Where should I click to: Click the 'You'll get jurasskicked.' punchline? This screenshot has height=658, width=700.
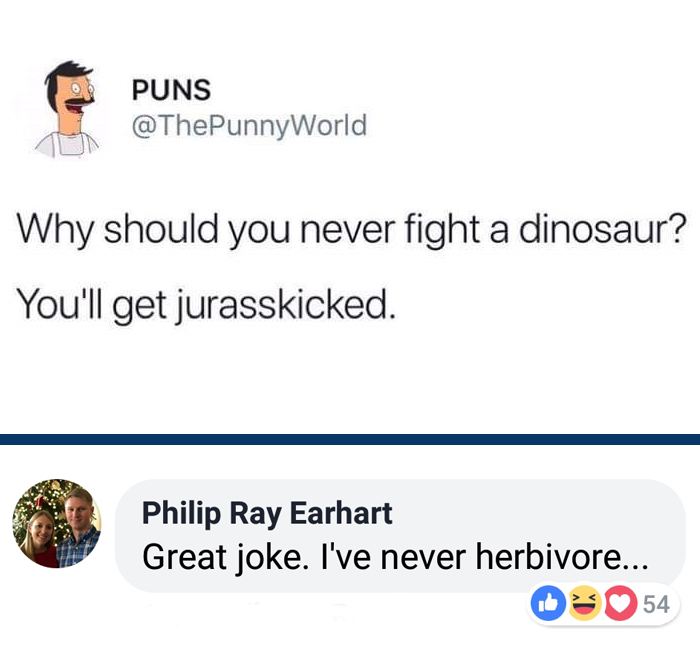[x=206, y=305]
